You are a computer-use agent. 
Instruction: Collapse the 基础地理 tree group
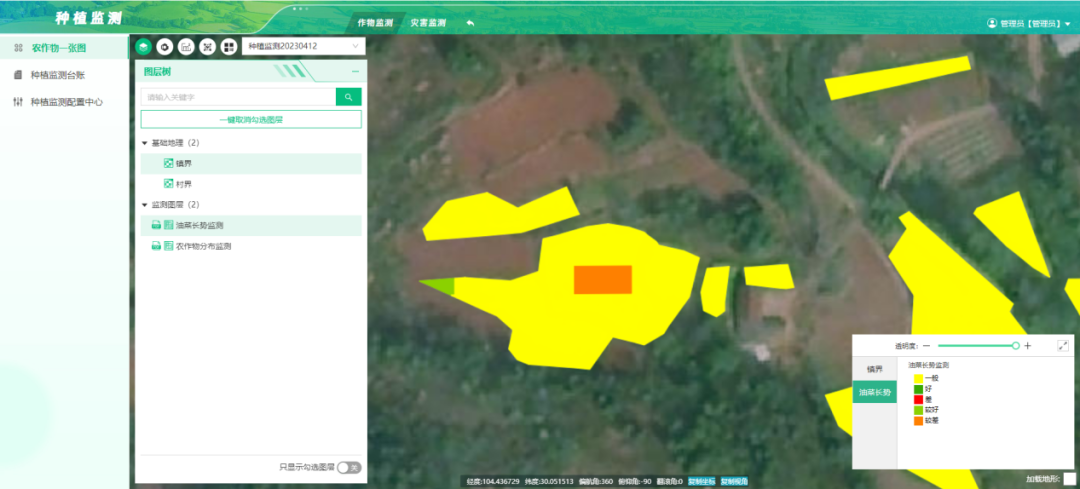point(144,143)
